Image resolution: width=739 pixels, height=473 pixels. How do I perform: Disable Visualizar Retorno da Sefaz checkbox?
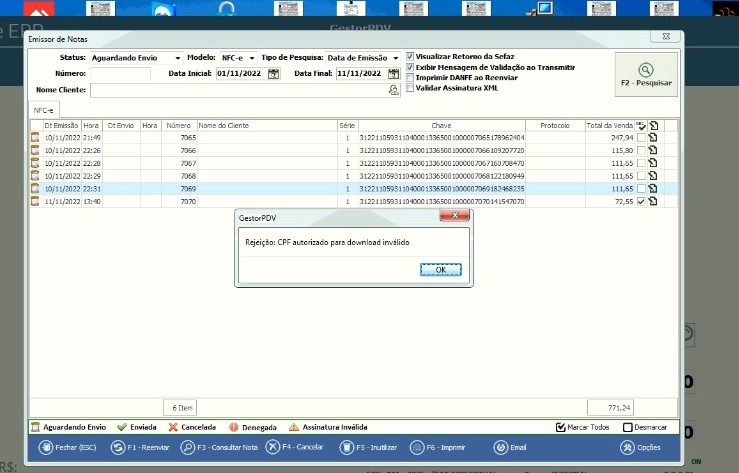410,57
